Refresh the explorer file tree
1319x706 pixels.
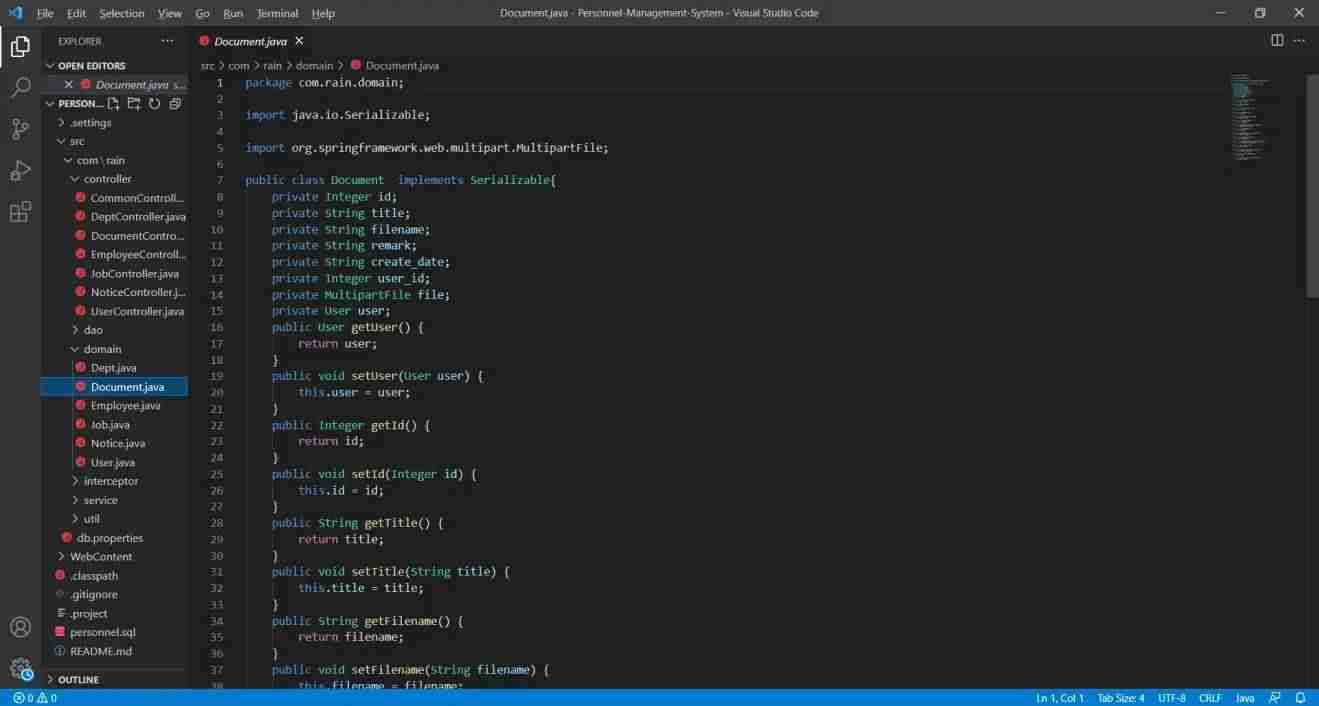(154, 103)
